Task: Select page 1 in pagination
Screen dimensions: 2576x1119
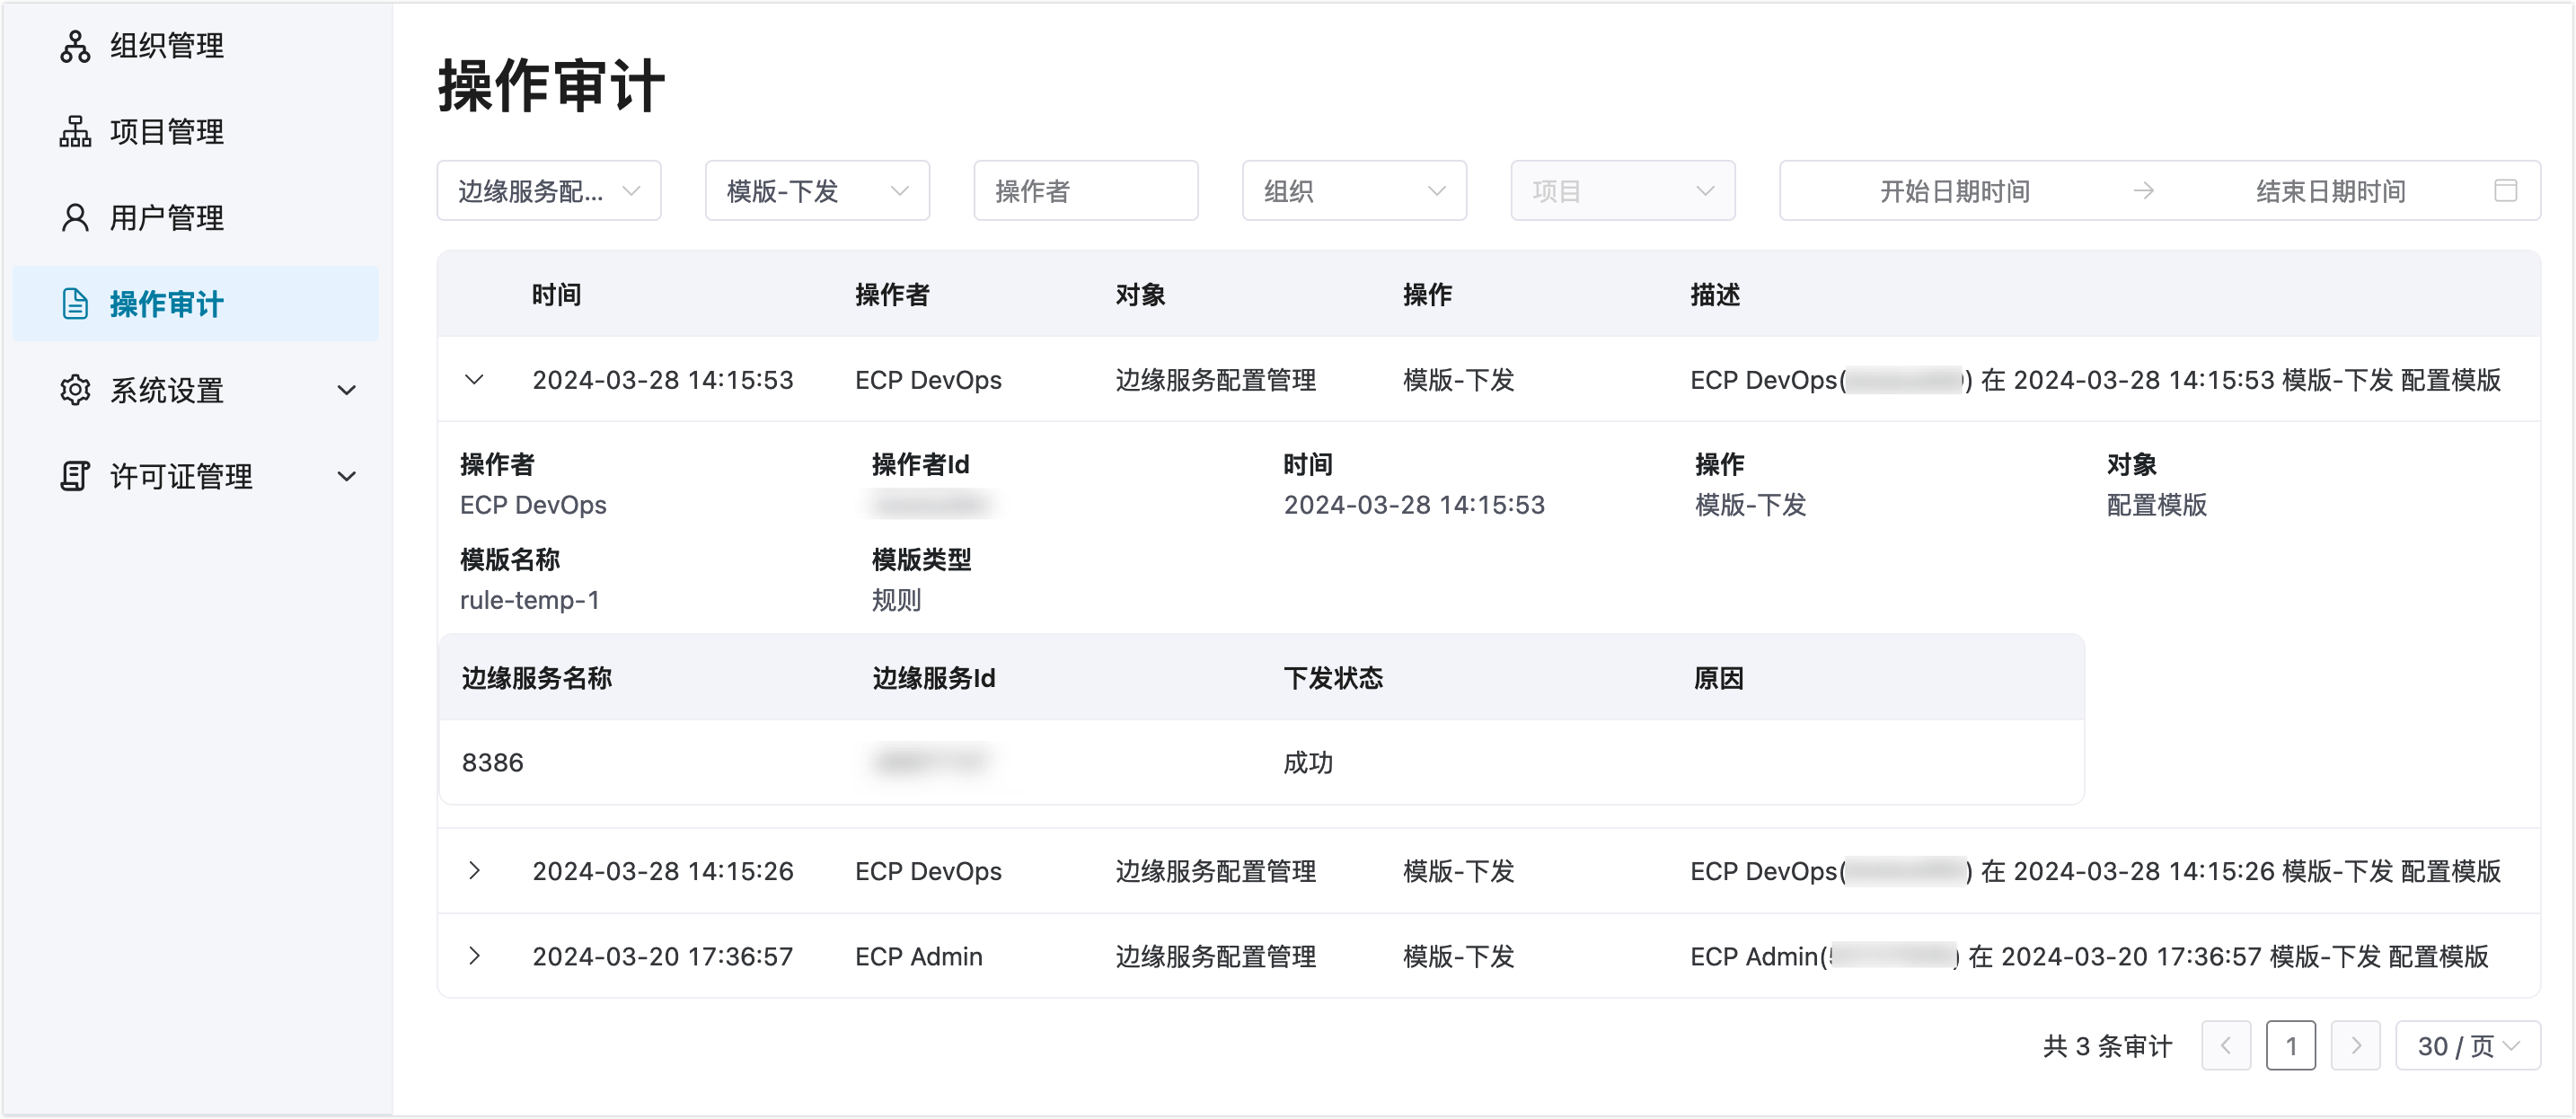Action: pos(2291,1045)
